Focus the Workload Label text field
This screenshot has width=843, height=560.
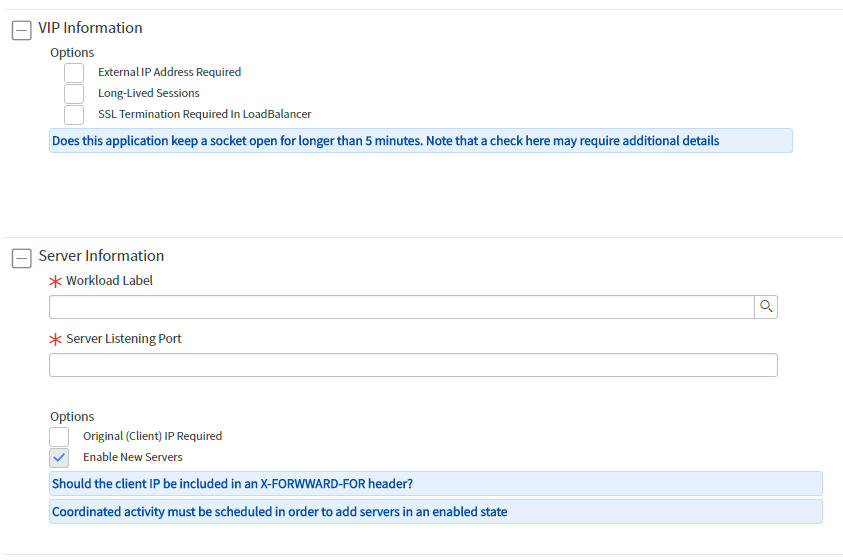pos(402,307)
